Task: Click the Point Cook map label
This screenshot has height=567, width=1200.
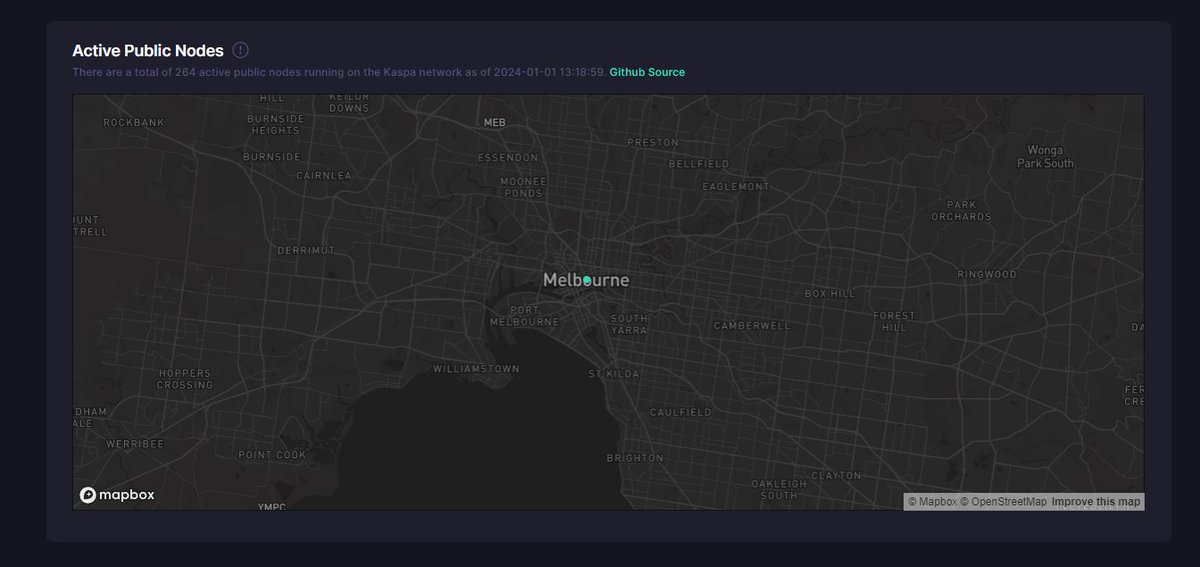Action: 273,454
